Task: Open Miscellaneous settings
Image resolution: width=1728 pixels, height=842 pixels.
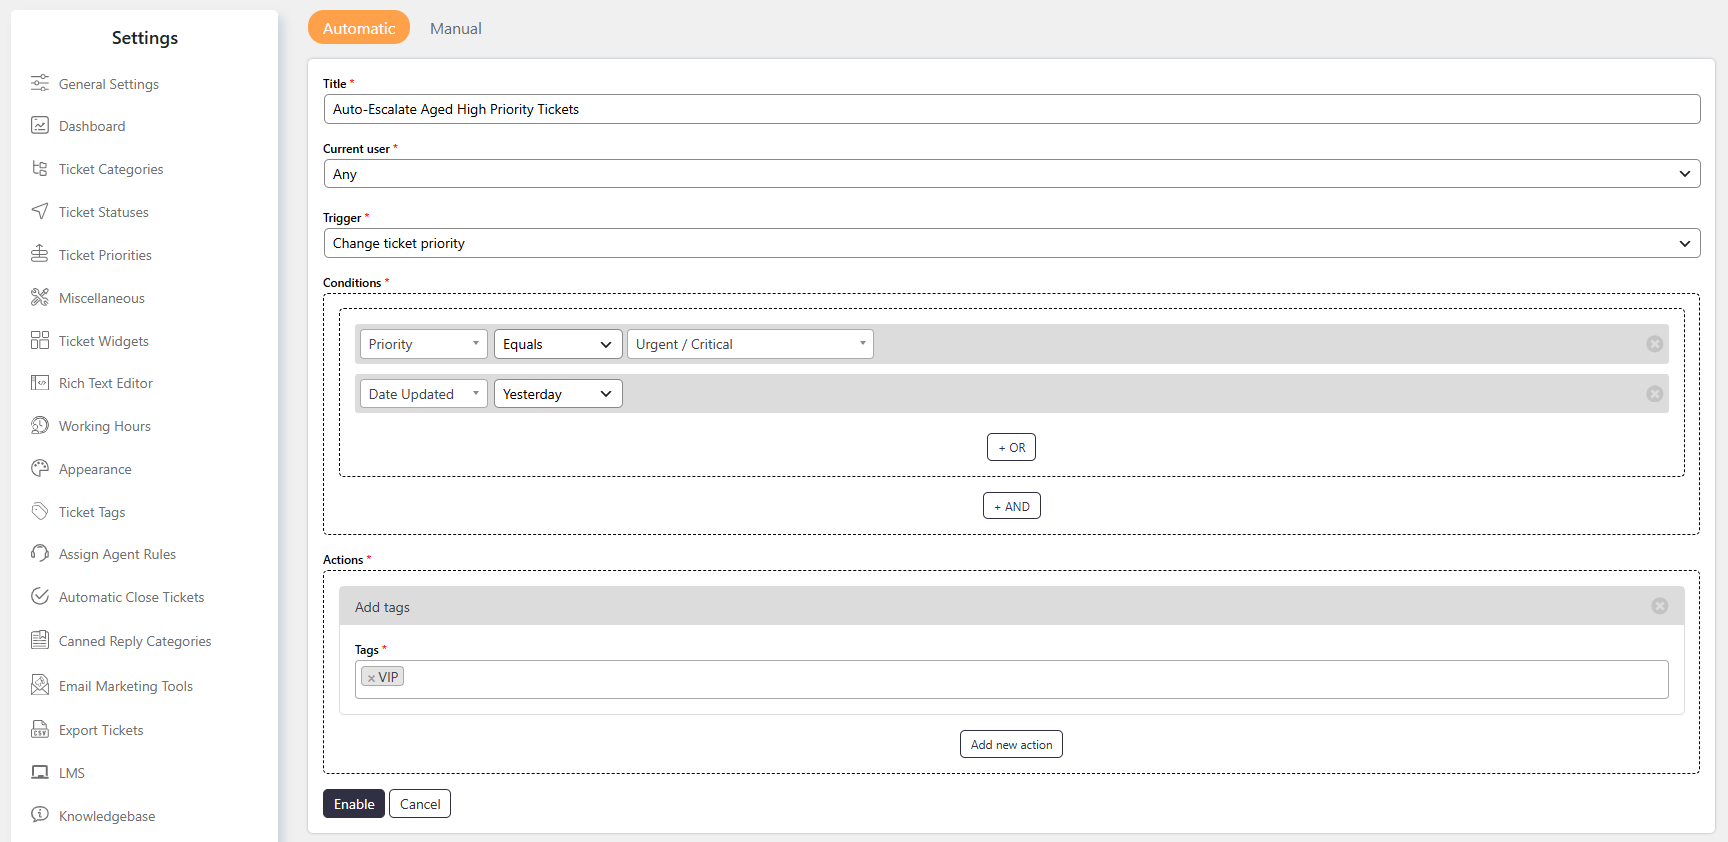Action: click(x=102, y=298)
